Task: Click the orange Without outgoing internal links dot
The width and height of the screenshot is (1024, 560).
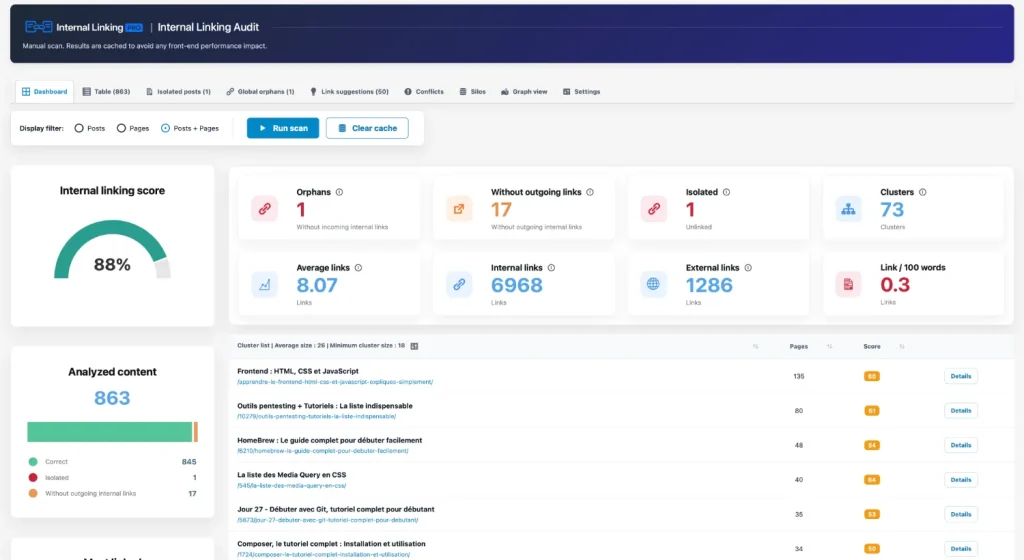Action: point(33,493)
